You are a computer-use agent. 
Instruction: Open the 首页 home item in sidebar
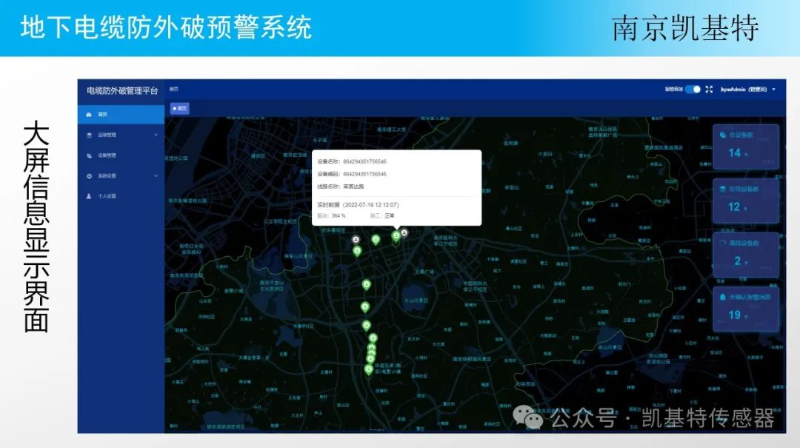point(121,114)
